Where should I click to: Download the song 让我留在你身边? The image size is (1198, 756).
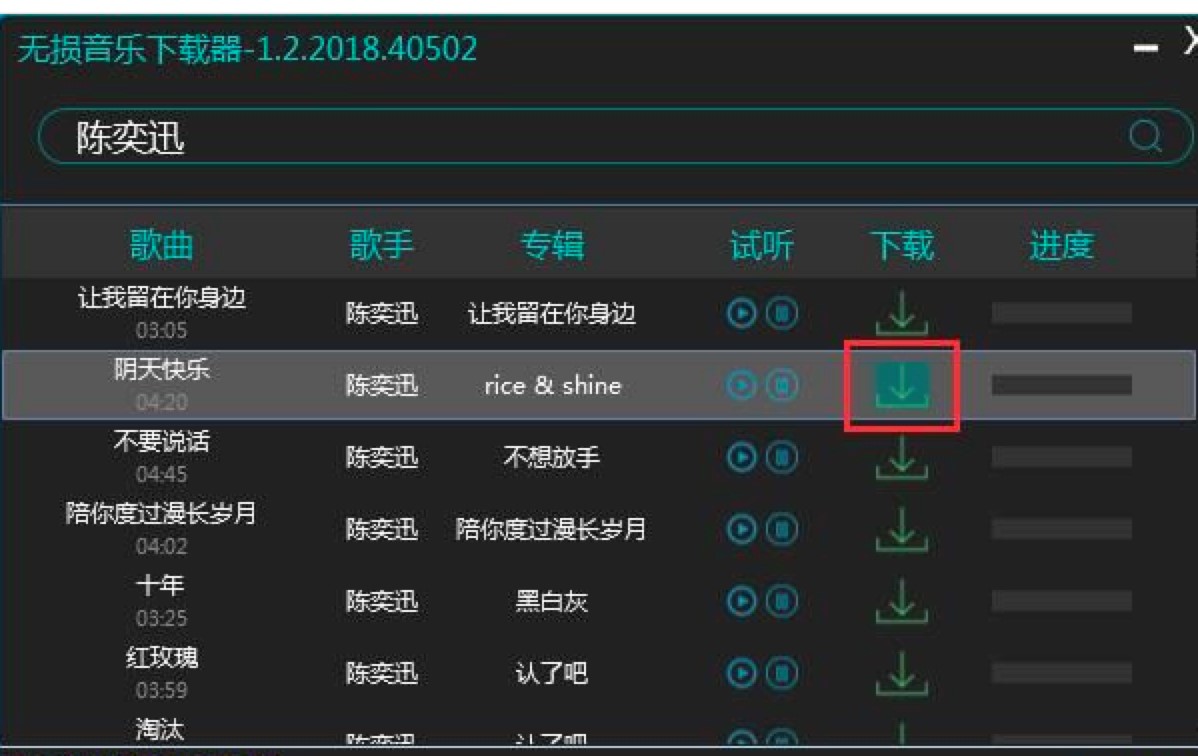(902, 313)
